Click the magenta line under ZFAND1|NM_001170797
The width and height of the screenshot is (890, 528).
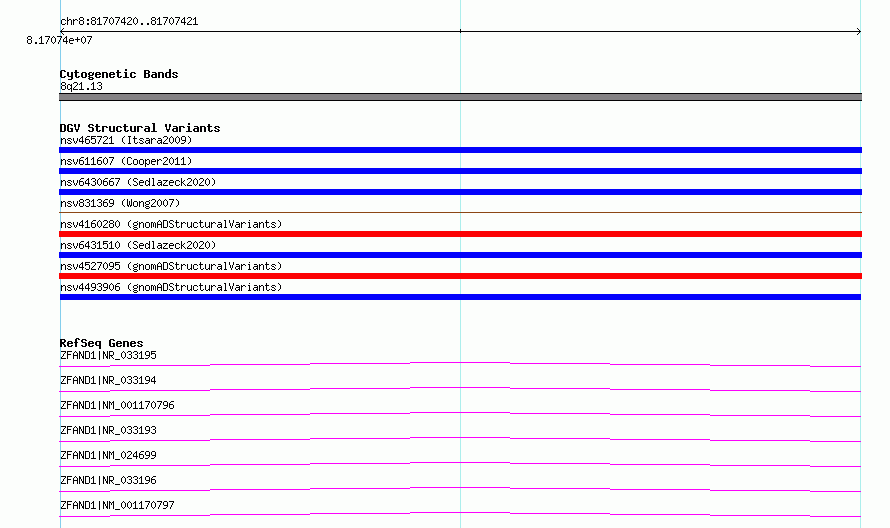pos(460,514)
